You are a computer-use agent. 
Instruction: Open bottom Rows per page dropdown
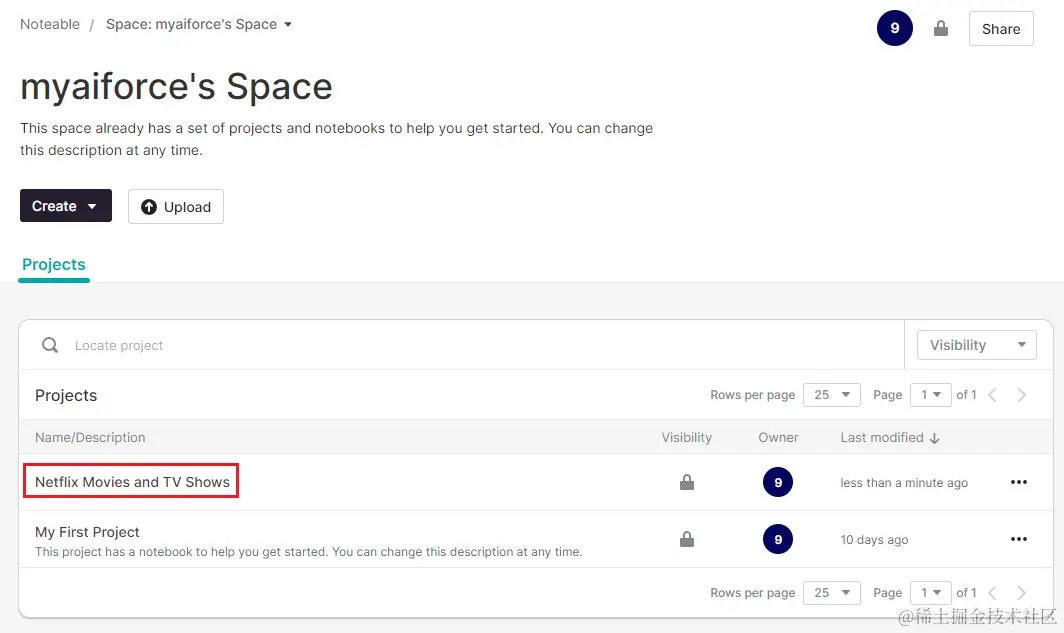click(x=831, y=592)
